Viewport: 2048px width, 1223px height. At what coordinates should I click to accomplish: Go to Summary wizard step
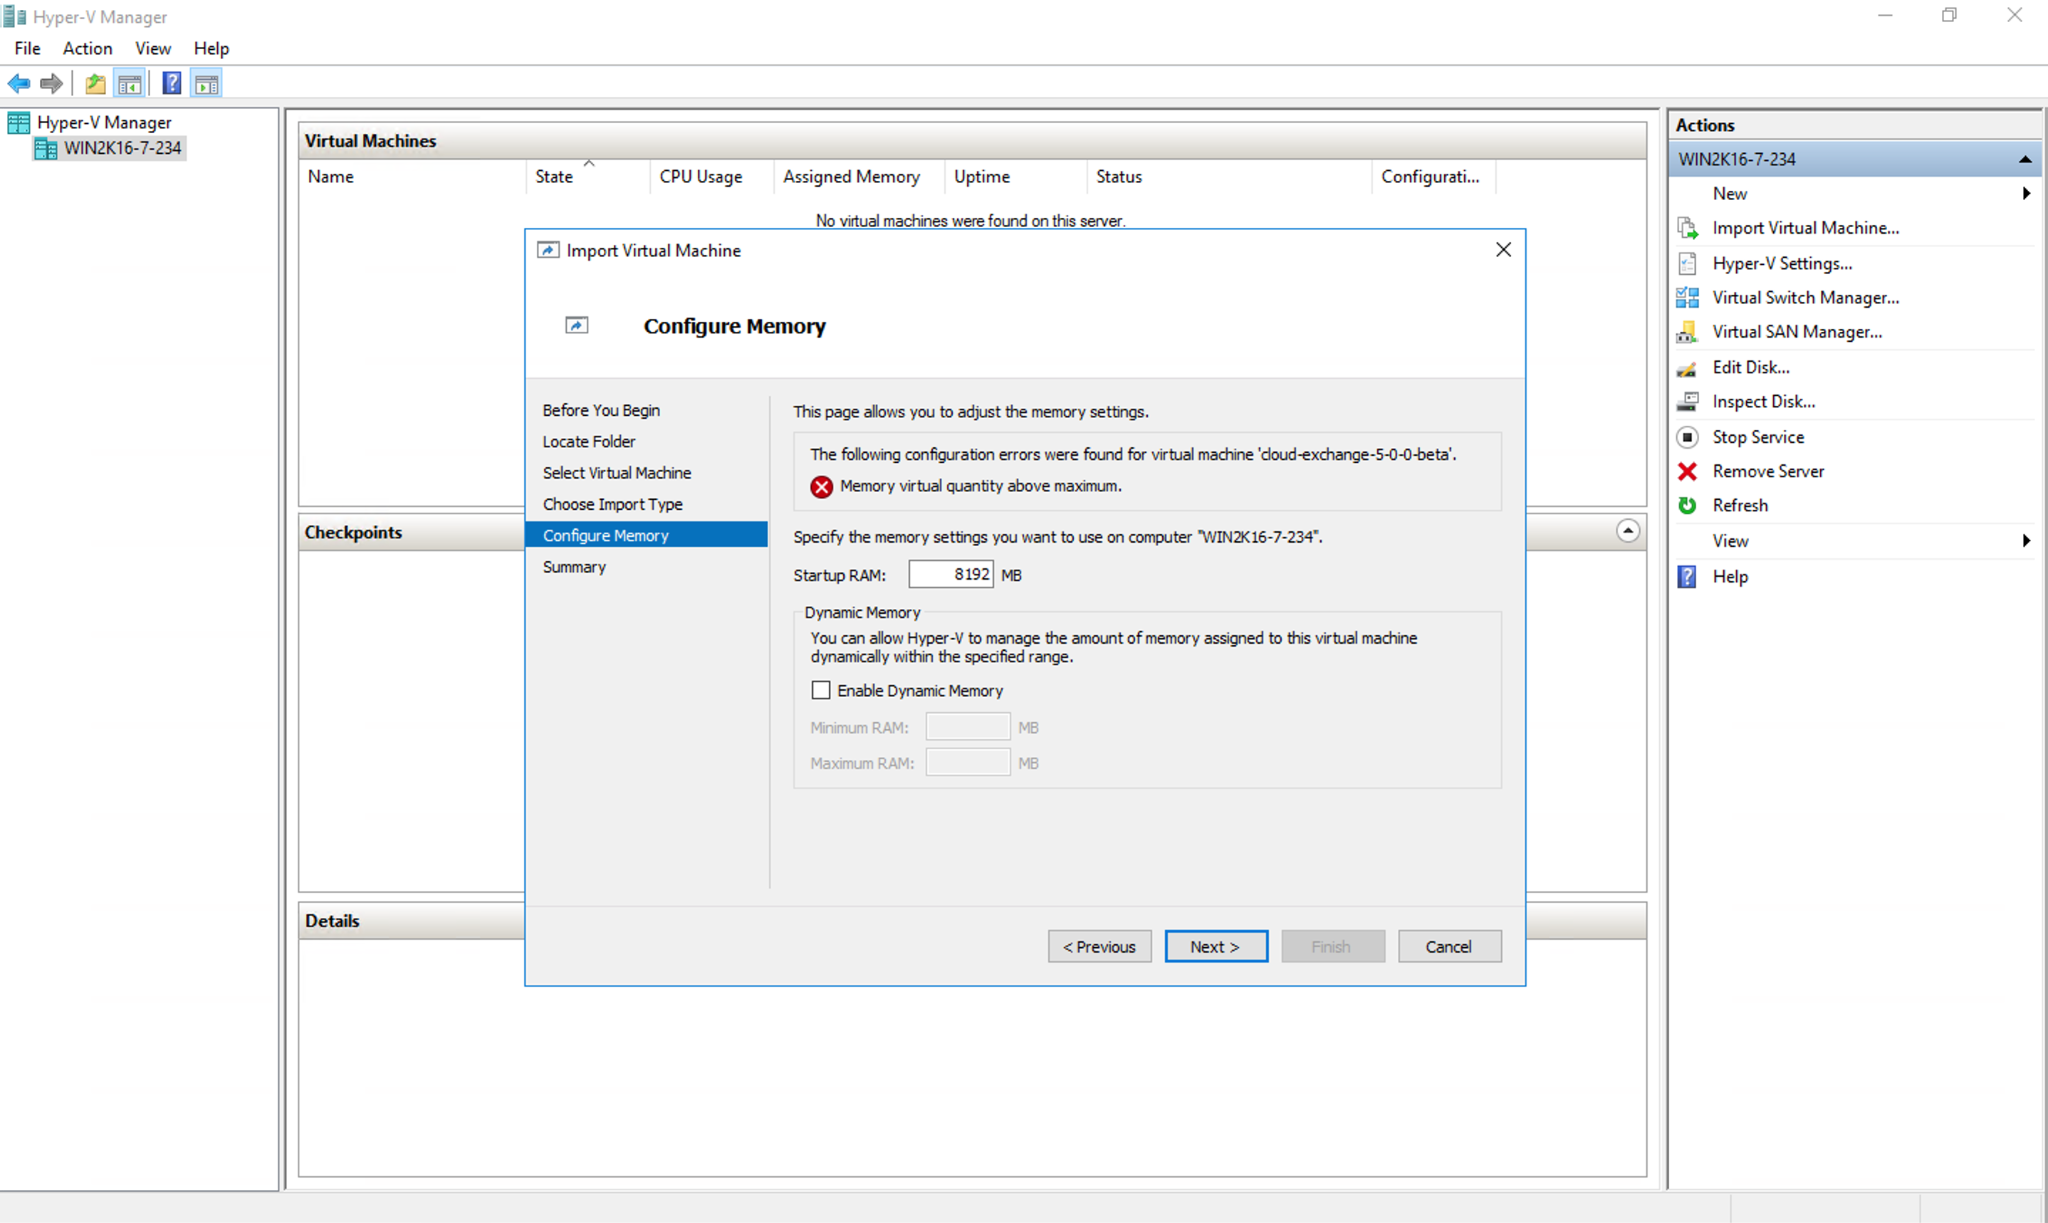click(x=574, y=567)
